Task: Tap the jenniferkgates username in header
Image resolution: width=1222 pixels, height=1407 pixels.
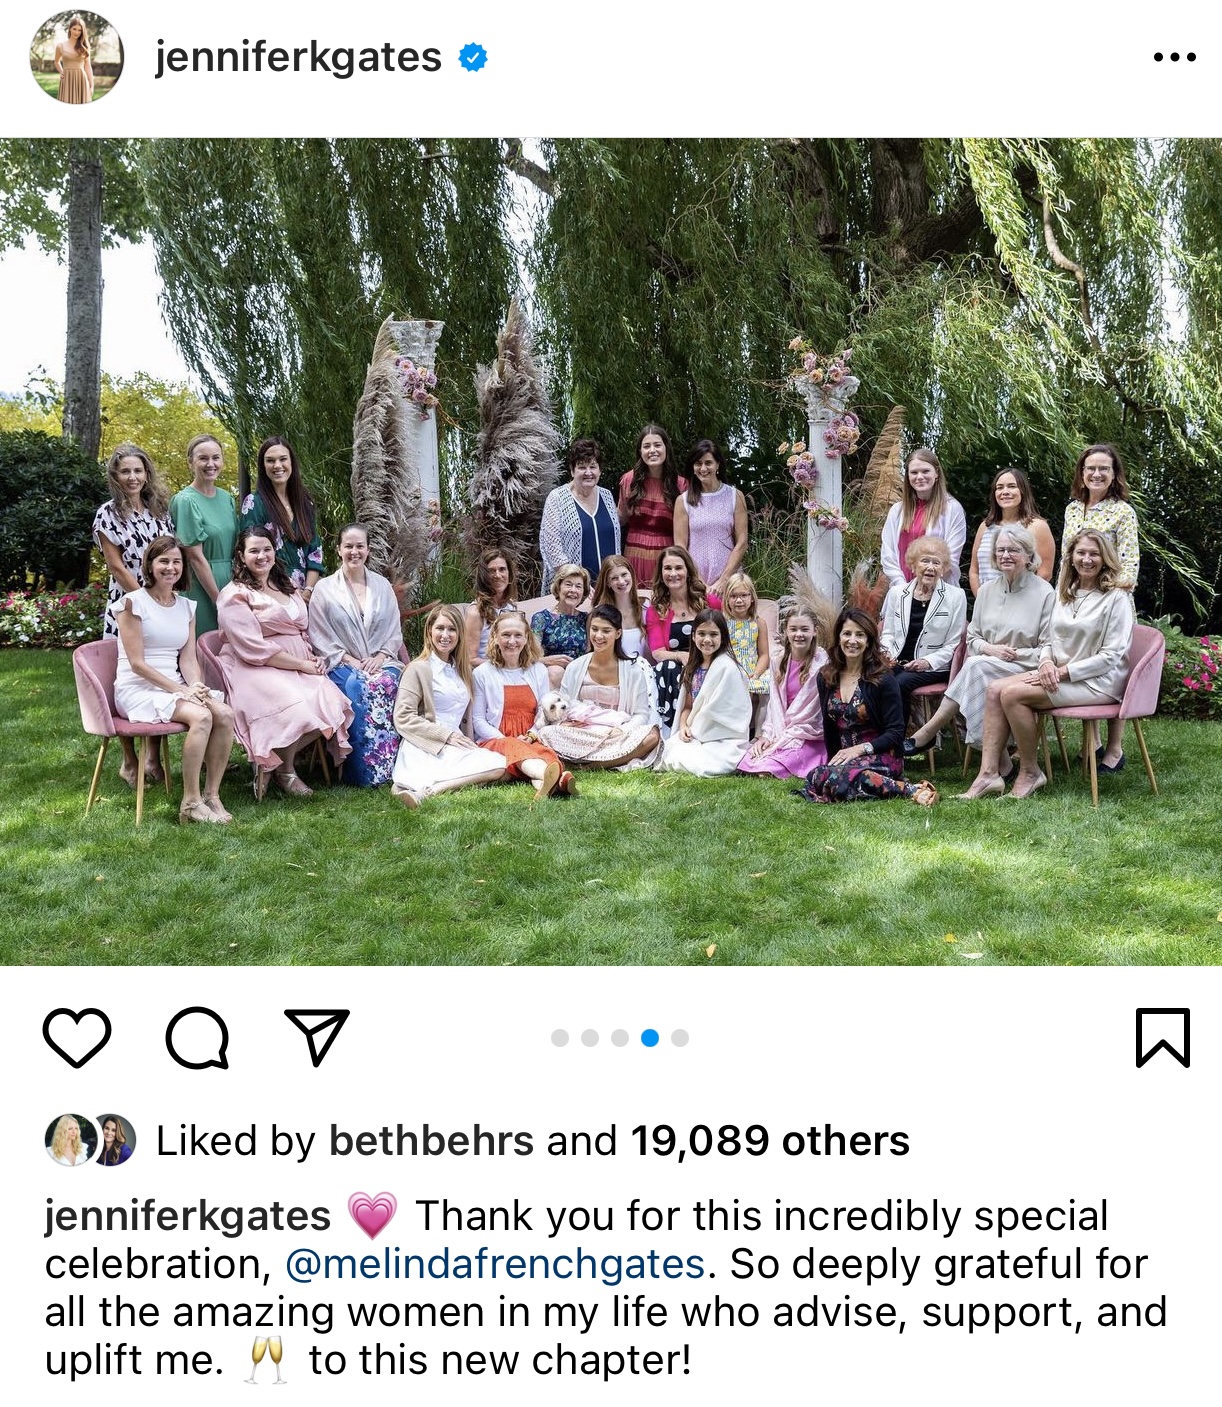Action: tap(298, 57)
